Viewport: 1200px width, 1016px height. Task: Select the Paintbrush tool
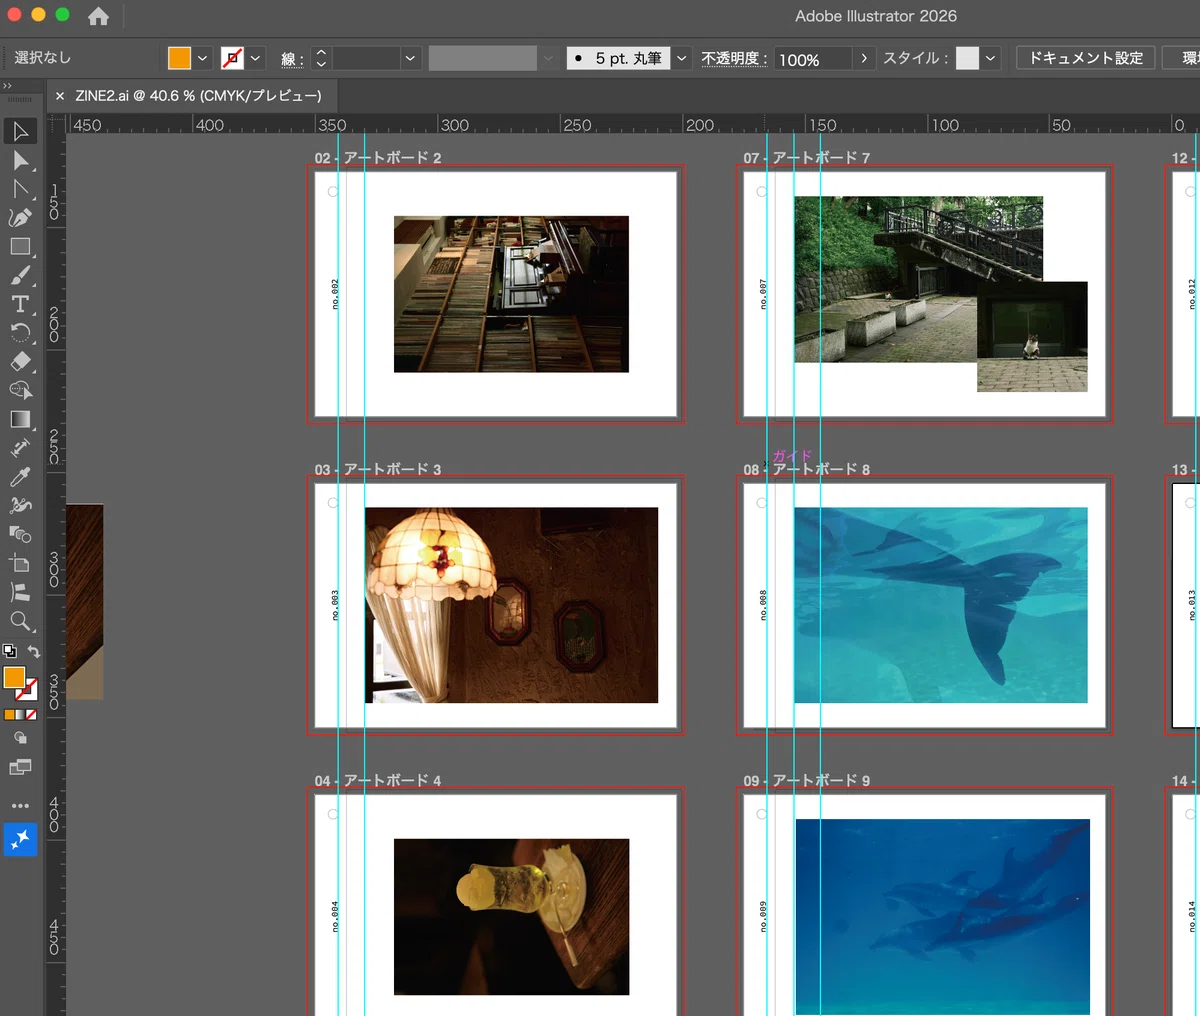click(x=20, y=275)
